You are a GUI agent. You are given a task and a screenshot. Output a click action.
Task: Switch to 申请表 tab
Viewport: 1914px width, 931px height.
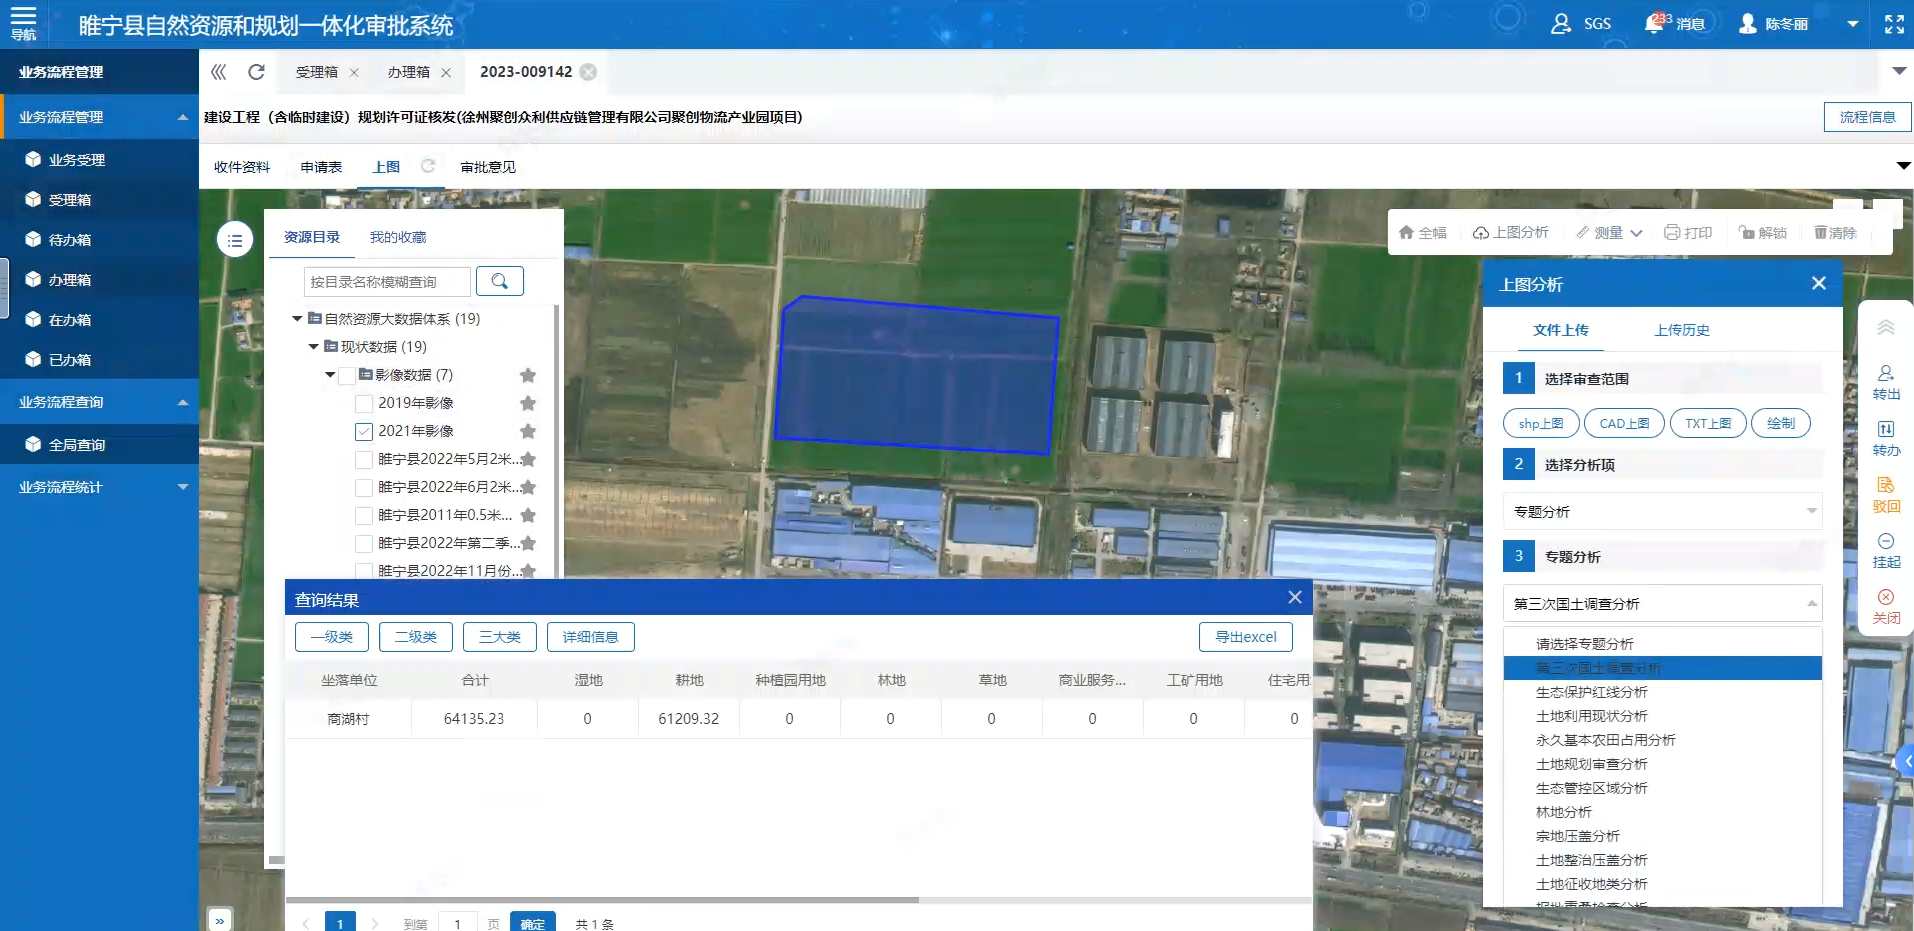[321, 167]
